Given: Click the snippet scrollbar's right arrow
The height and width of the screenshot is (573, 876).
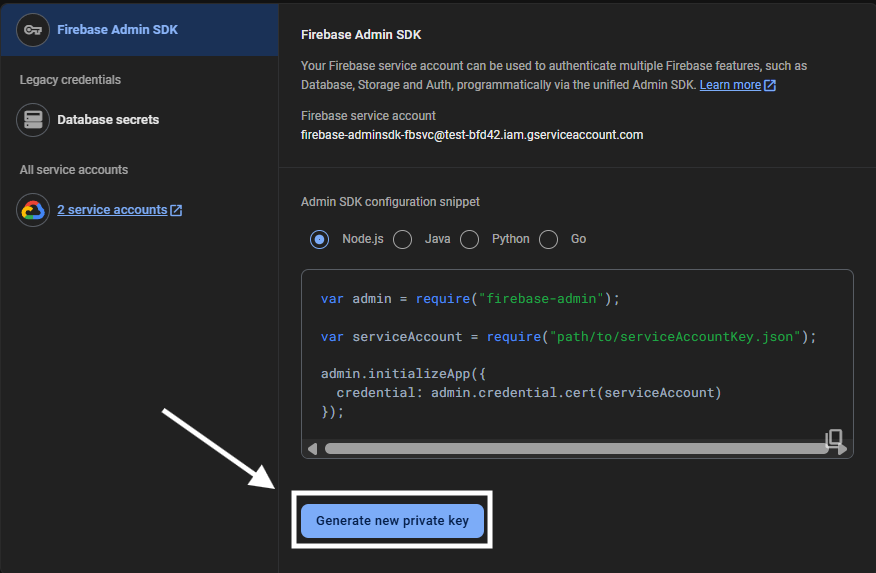Looking at the screenshot, I should 845,449.
